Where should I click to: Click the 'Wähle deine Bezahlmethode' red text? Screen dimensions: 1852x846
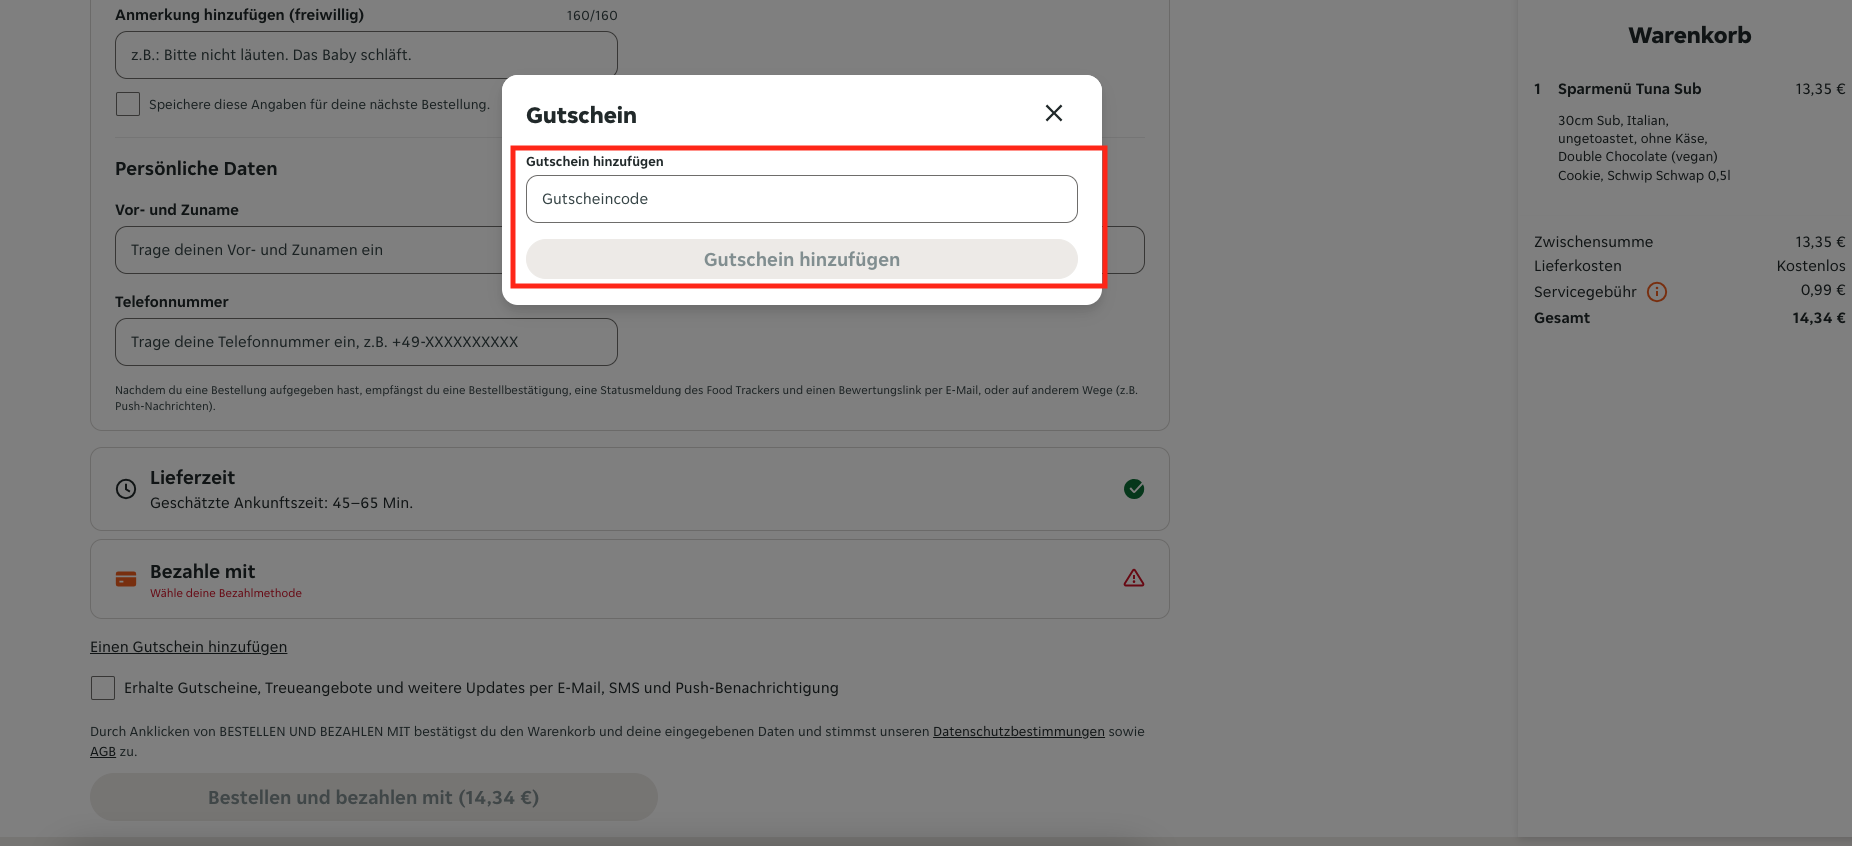[x=226, y=593]
